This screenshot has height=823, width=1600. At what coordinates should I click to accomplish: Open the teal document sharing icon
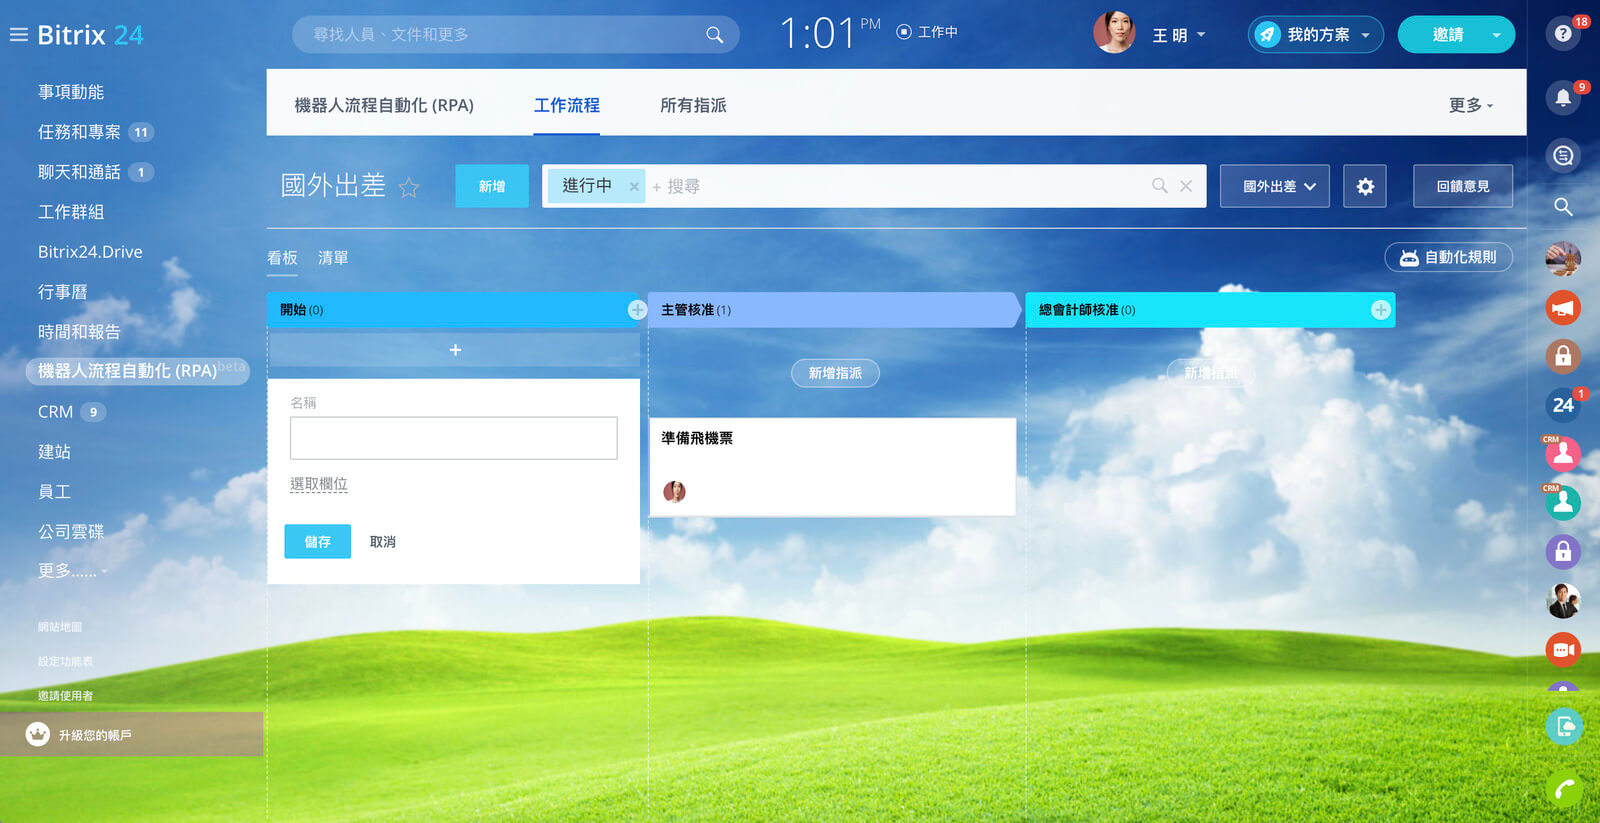[x=1564, y=726]
